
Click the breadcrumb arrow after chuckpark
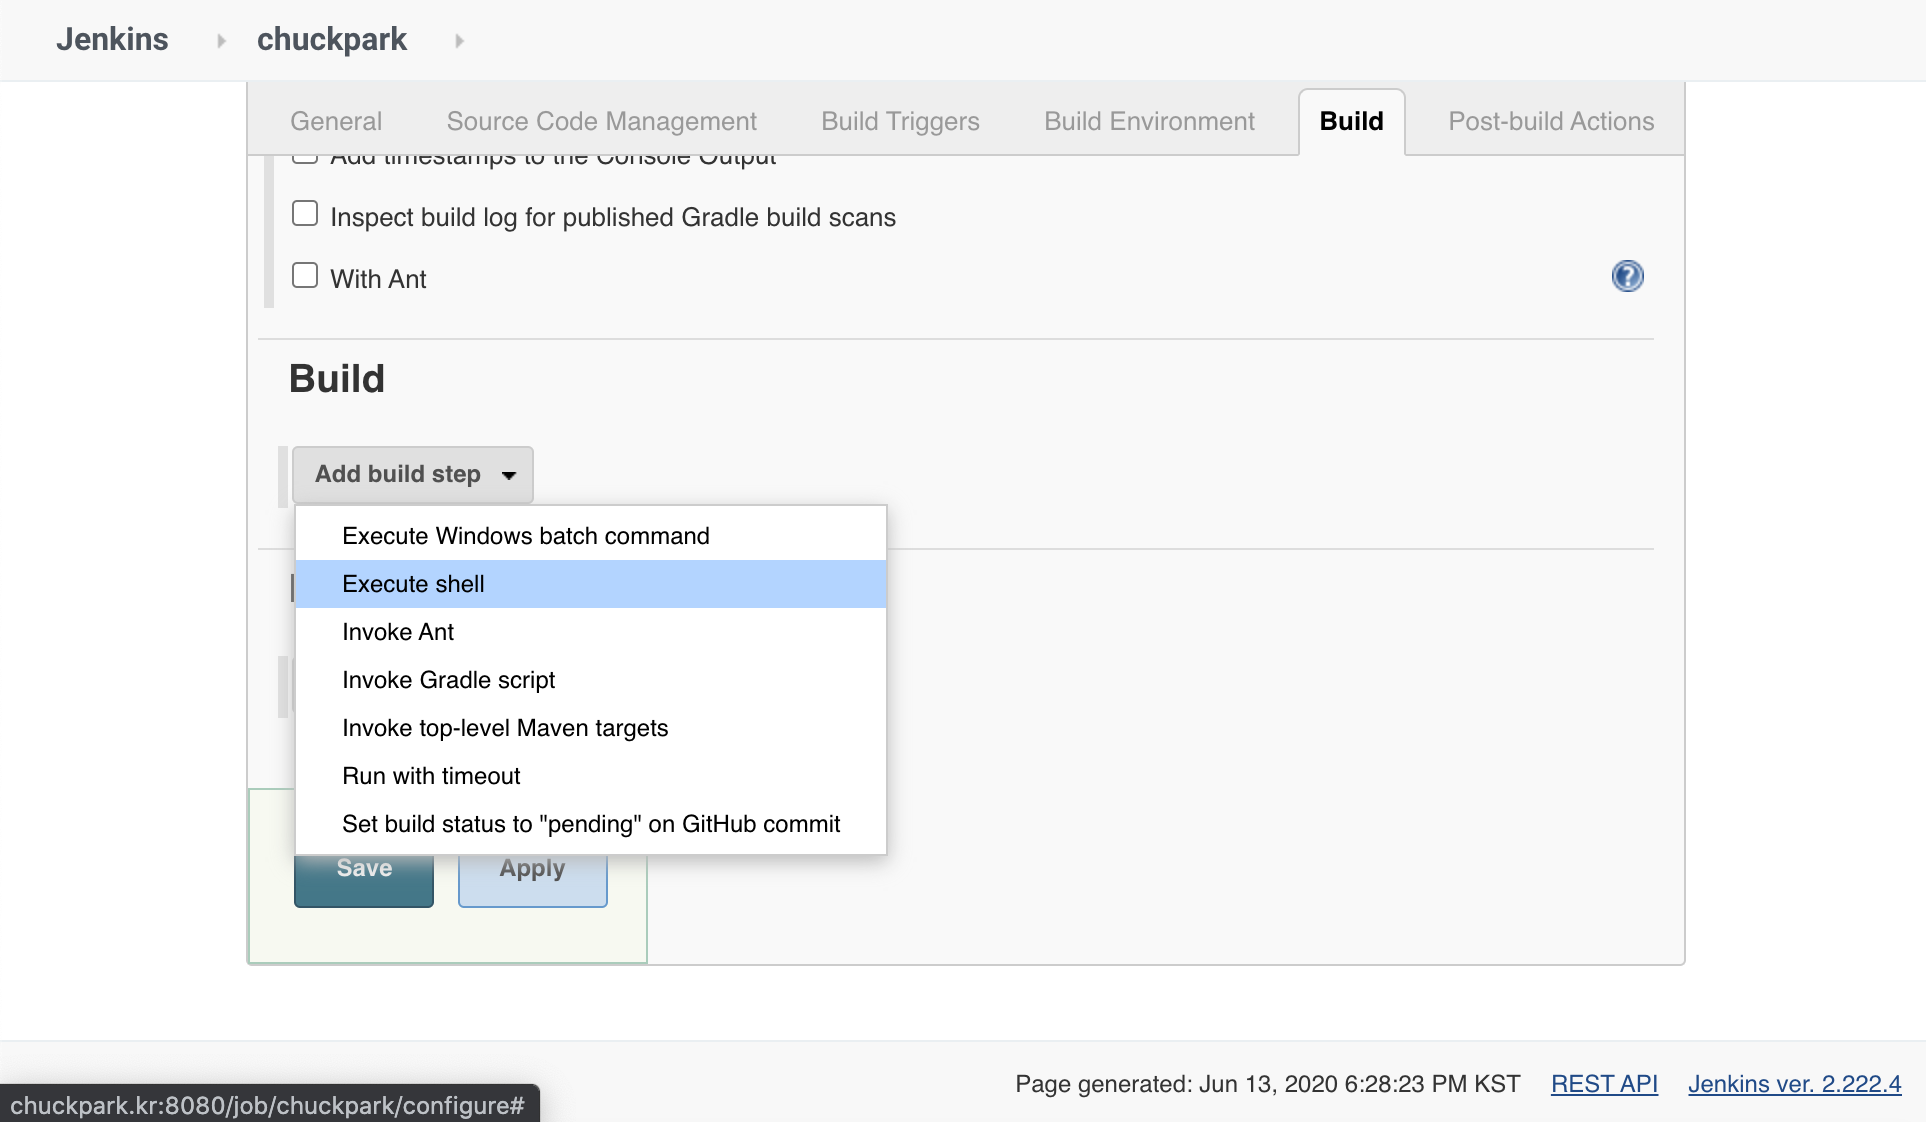[459, 41]
